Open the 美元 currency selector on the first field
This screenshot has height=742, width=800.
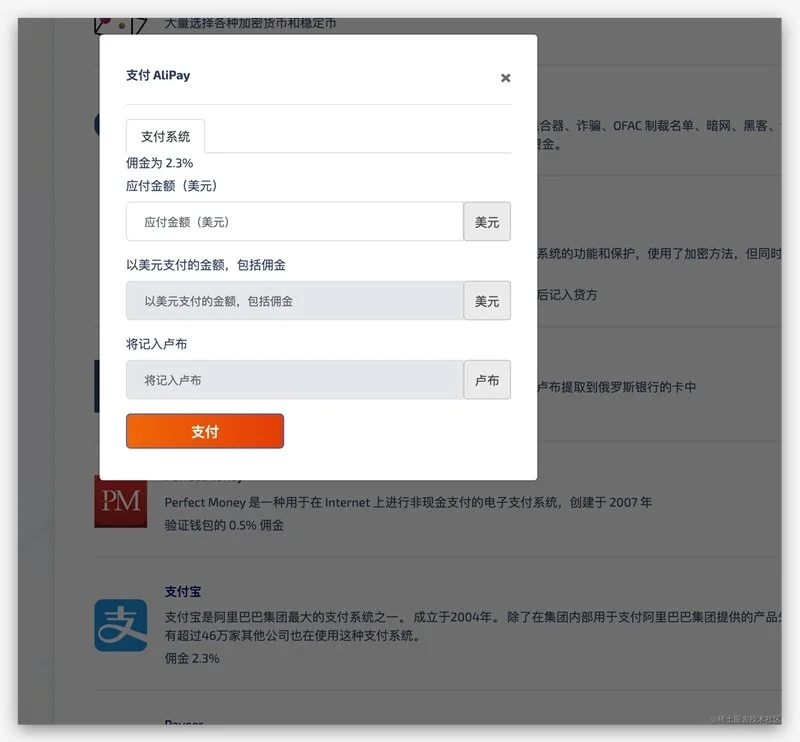pos(487,221)
